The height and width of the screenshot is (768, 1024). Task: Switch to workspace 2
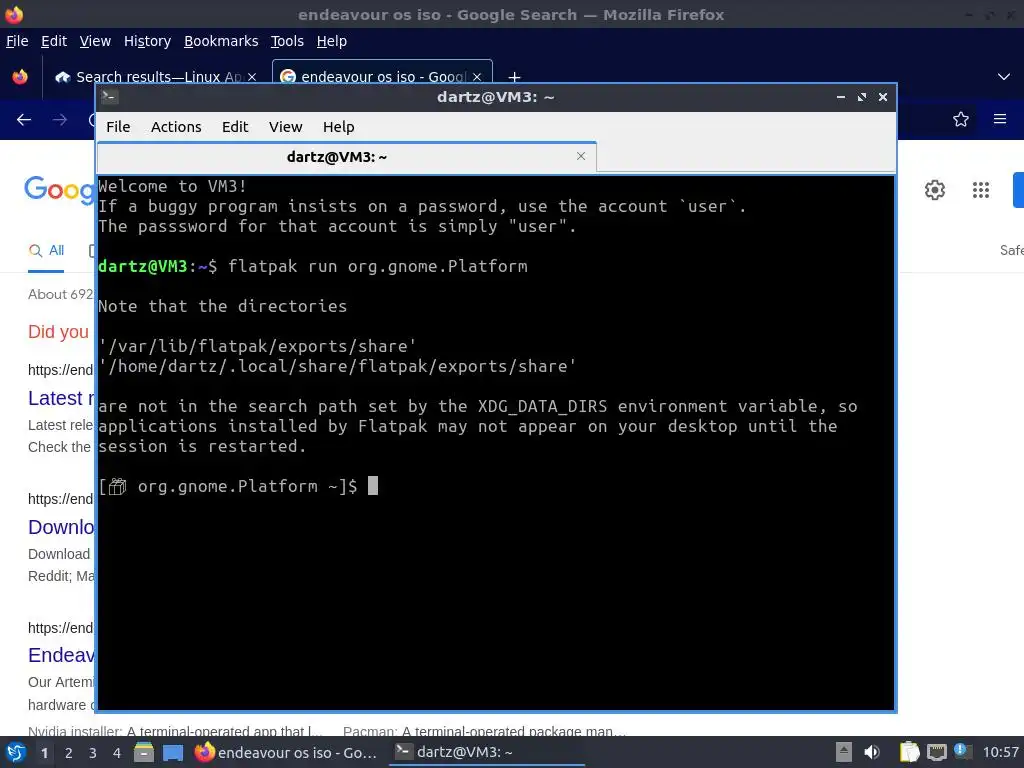pyautogui.click(x=69, y=753)
